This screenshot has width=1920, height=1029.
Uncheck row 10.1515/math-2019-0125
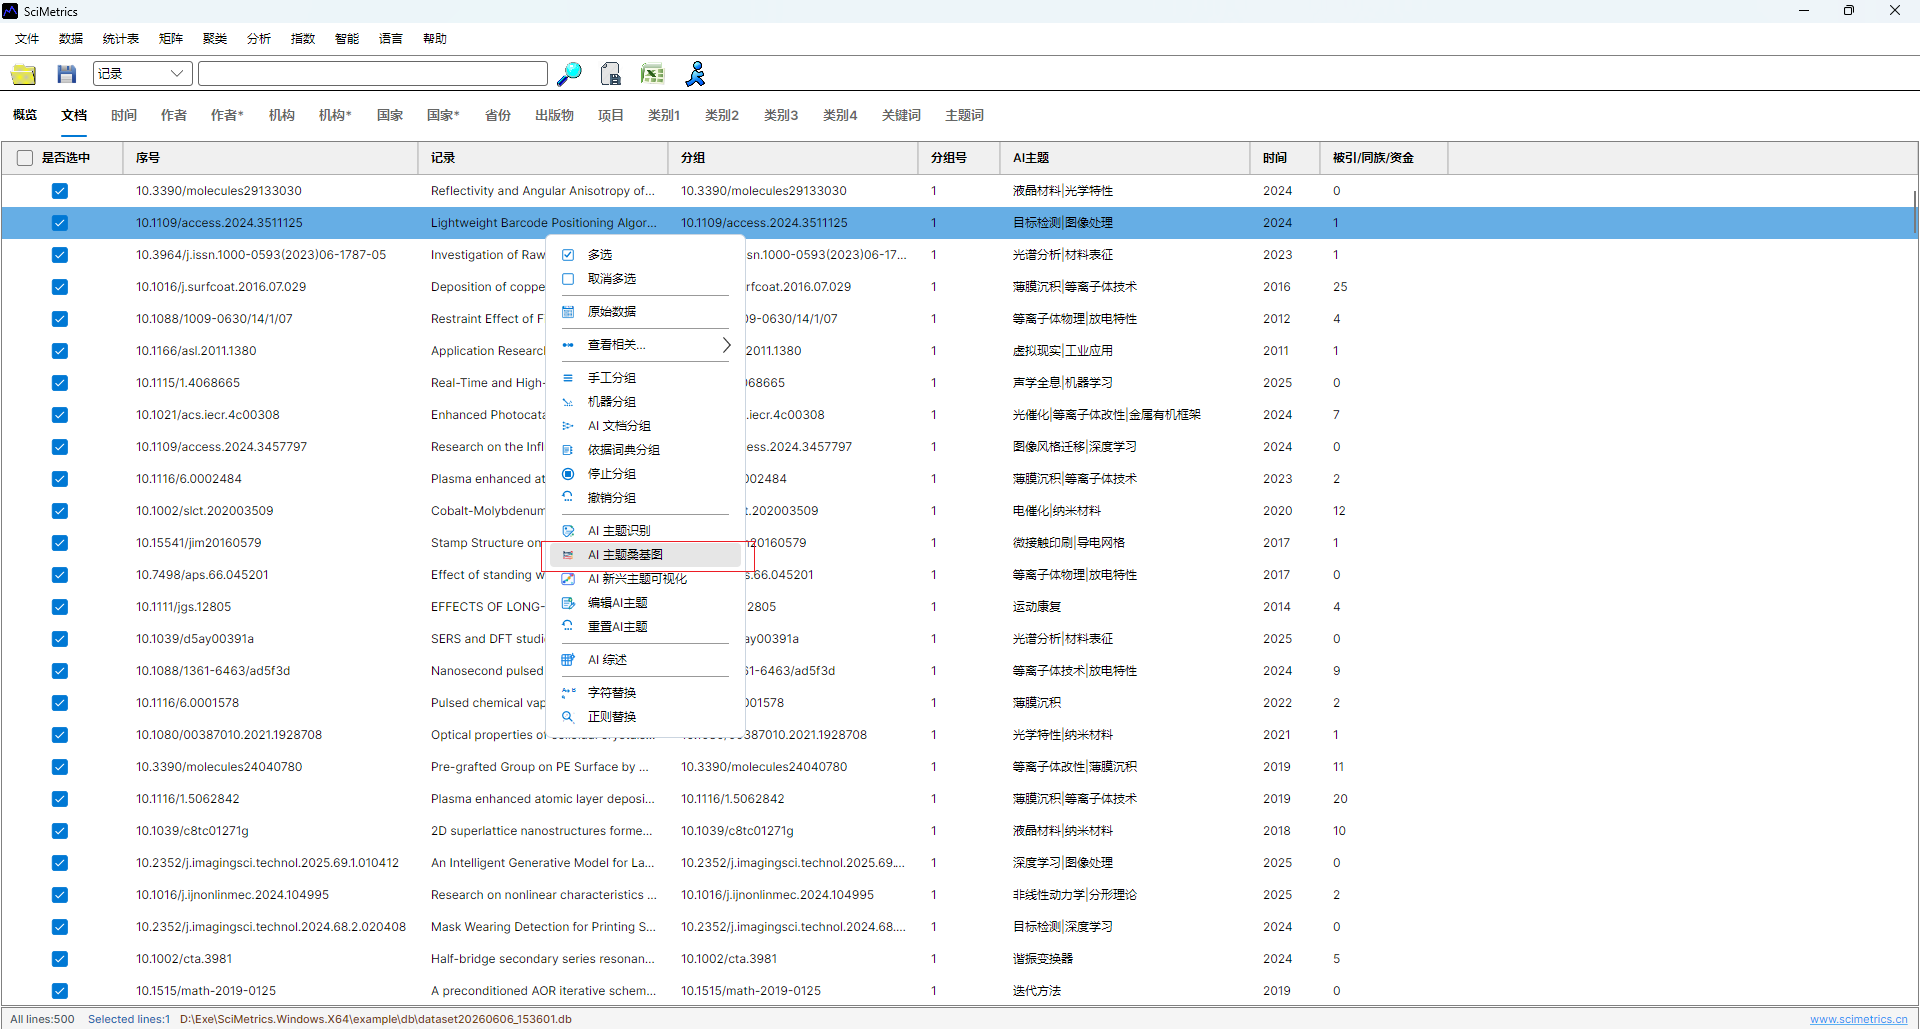pos(60,991)
